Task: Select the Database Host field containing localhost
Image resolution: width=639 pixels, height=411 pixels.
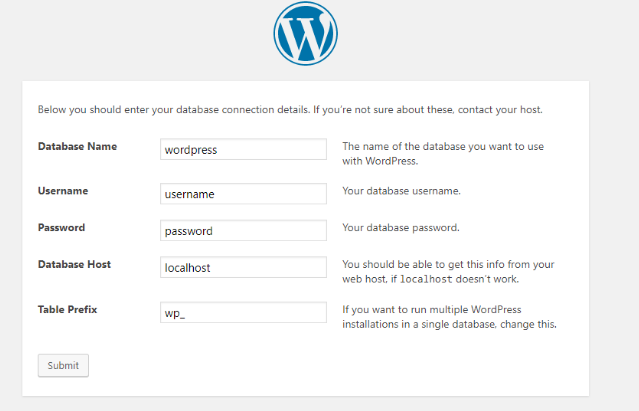Action: pyautogui.click(x=243, y=267)
